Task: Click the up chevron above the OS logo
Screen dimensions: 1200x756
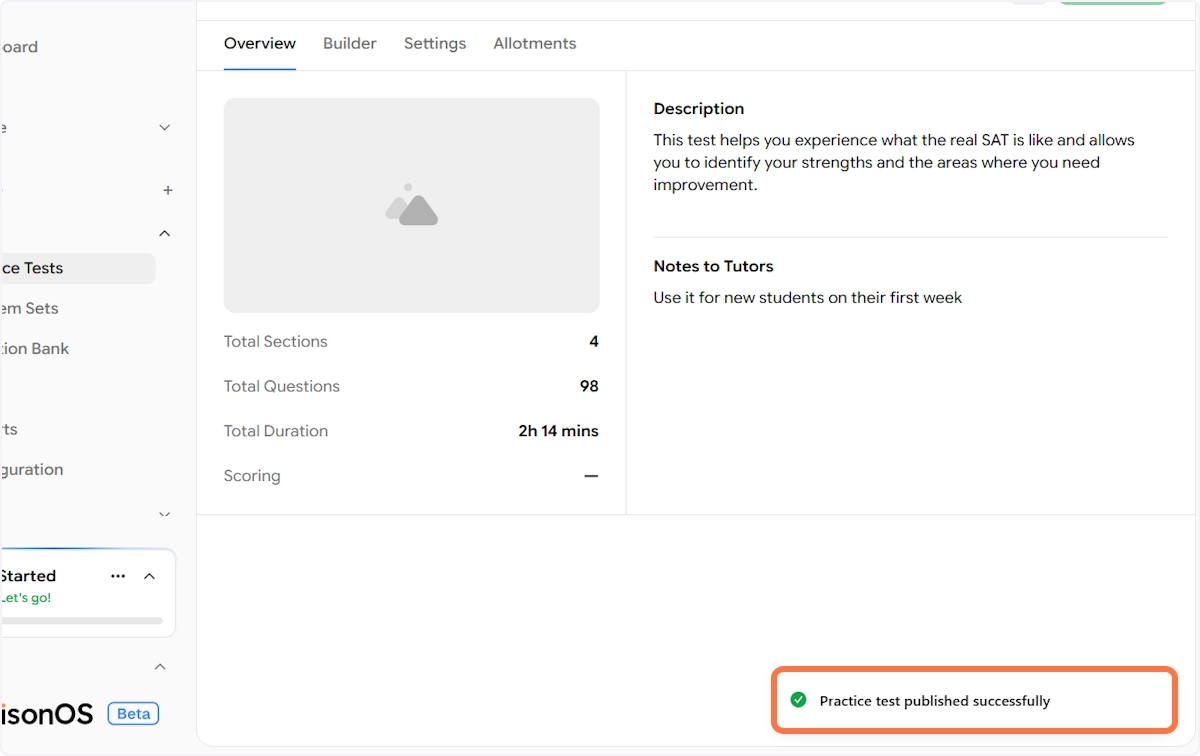Action: point(160,666)
